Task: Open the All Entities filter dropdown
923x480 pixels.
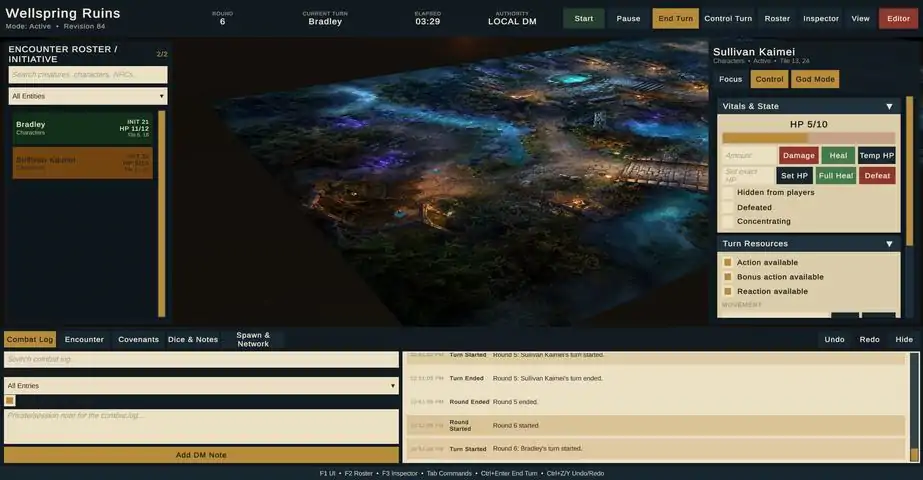Action: click(x=88, y=96)
